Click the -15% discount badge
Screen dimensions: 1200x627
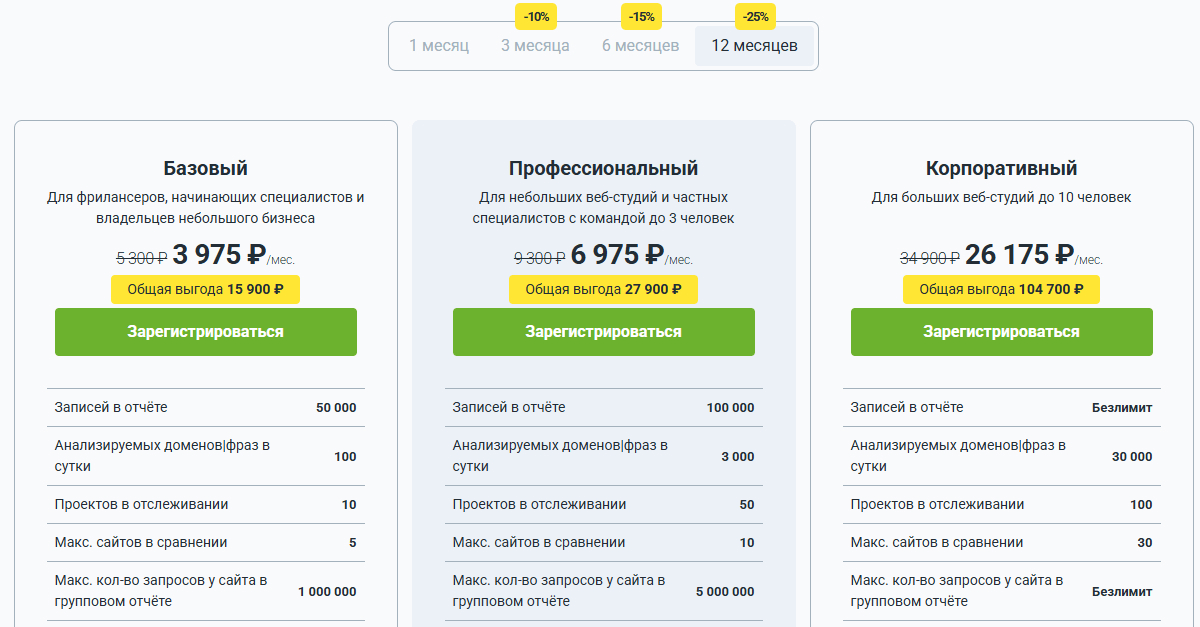coord(641,17)
